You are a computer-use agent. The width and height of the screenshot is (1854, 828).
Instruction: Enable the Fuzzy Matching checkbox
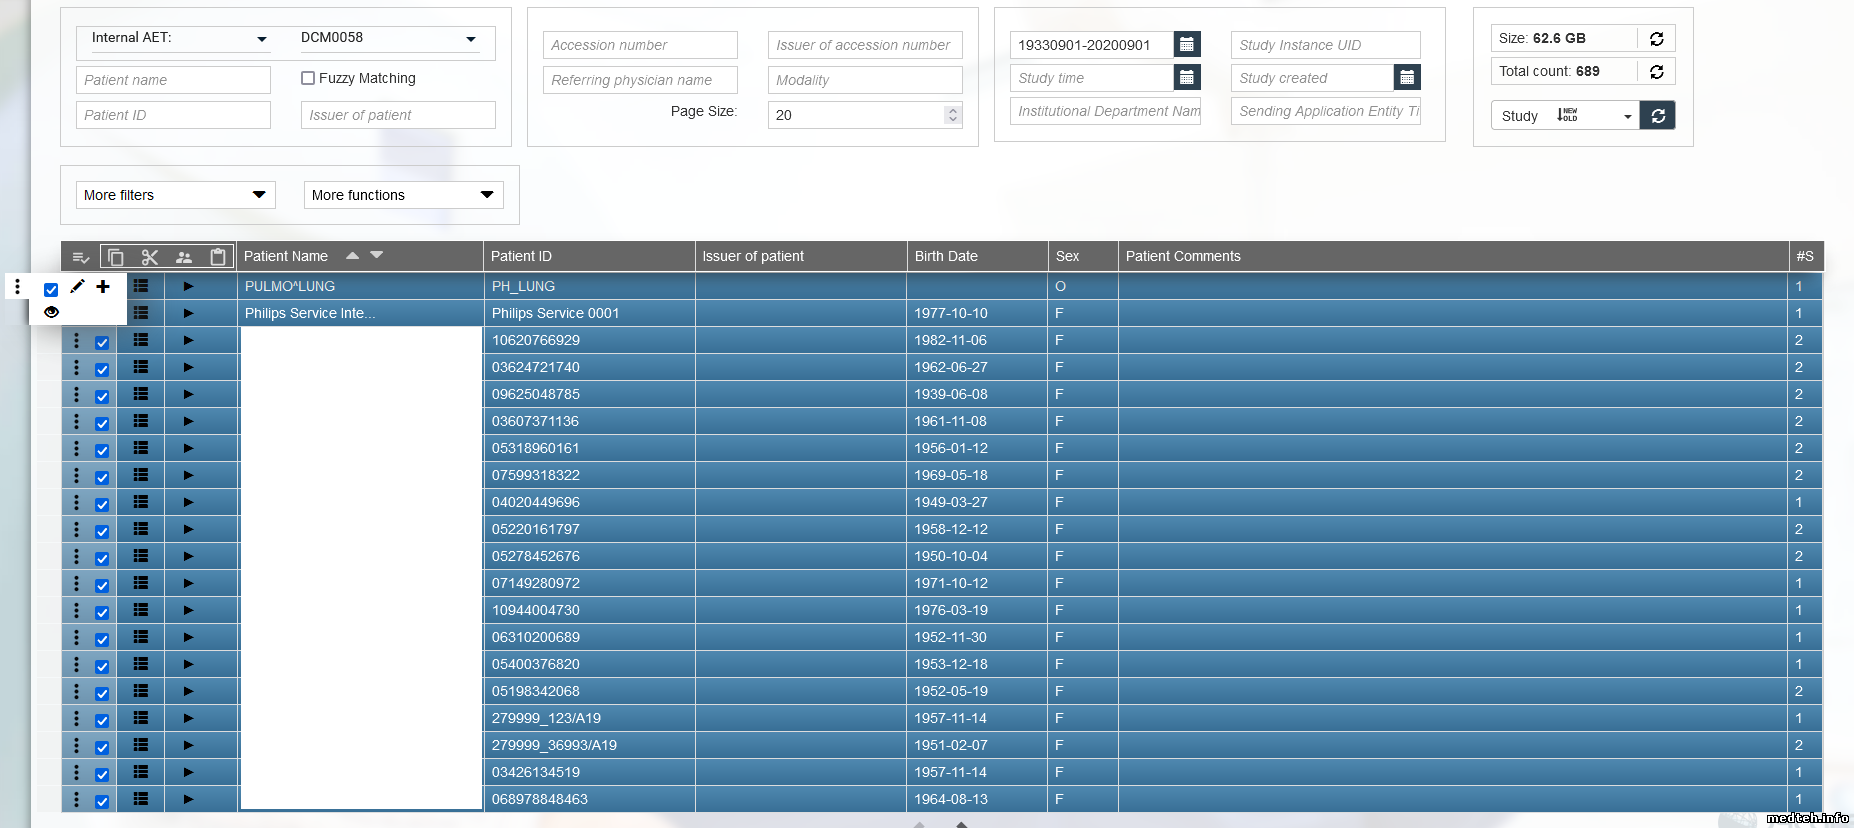(308, 78)
